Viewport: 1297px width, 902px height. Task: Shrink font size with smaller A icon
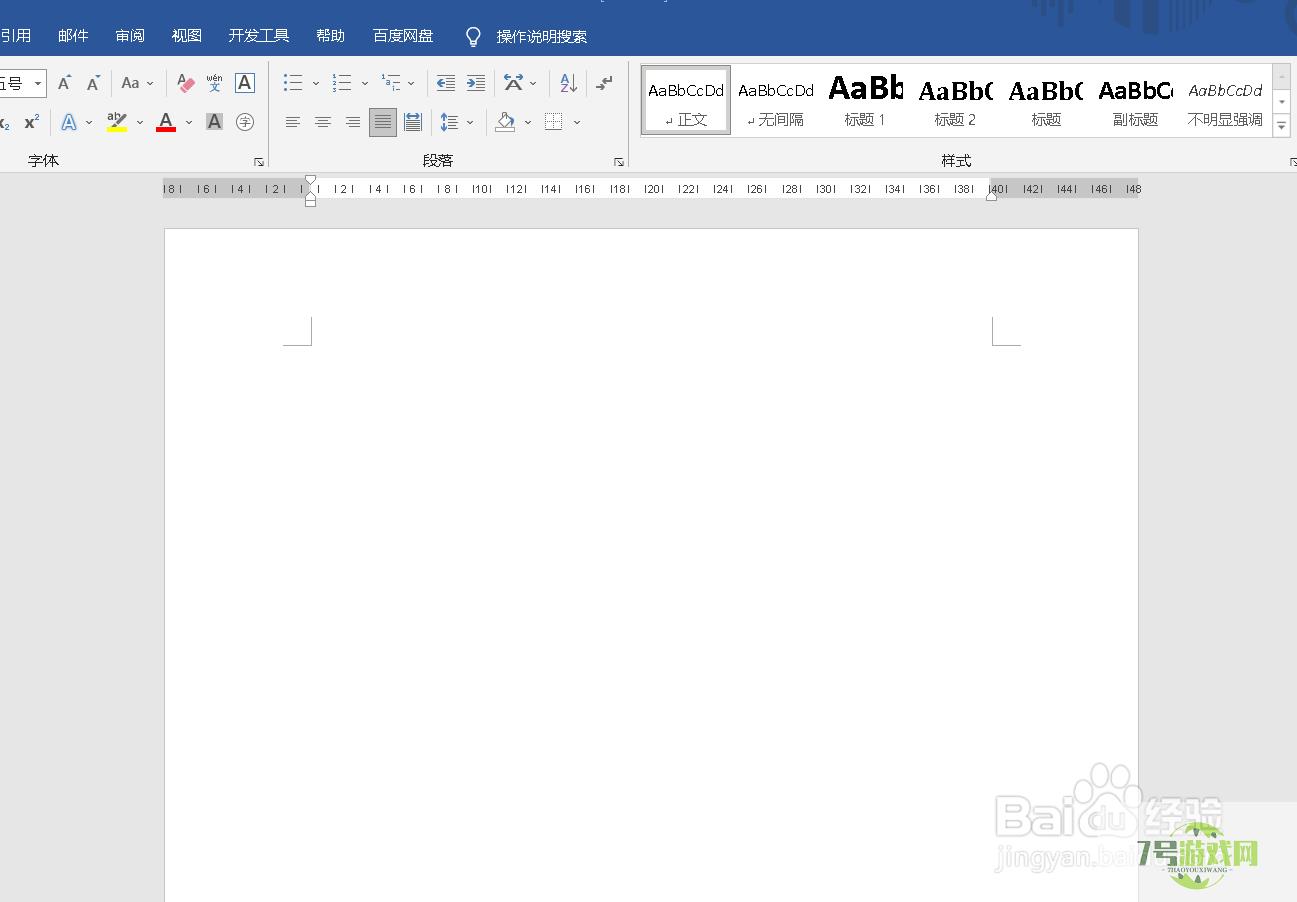pos(93,83)
